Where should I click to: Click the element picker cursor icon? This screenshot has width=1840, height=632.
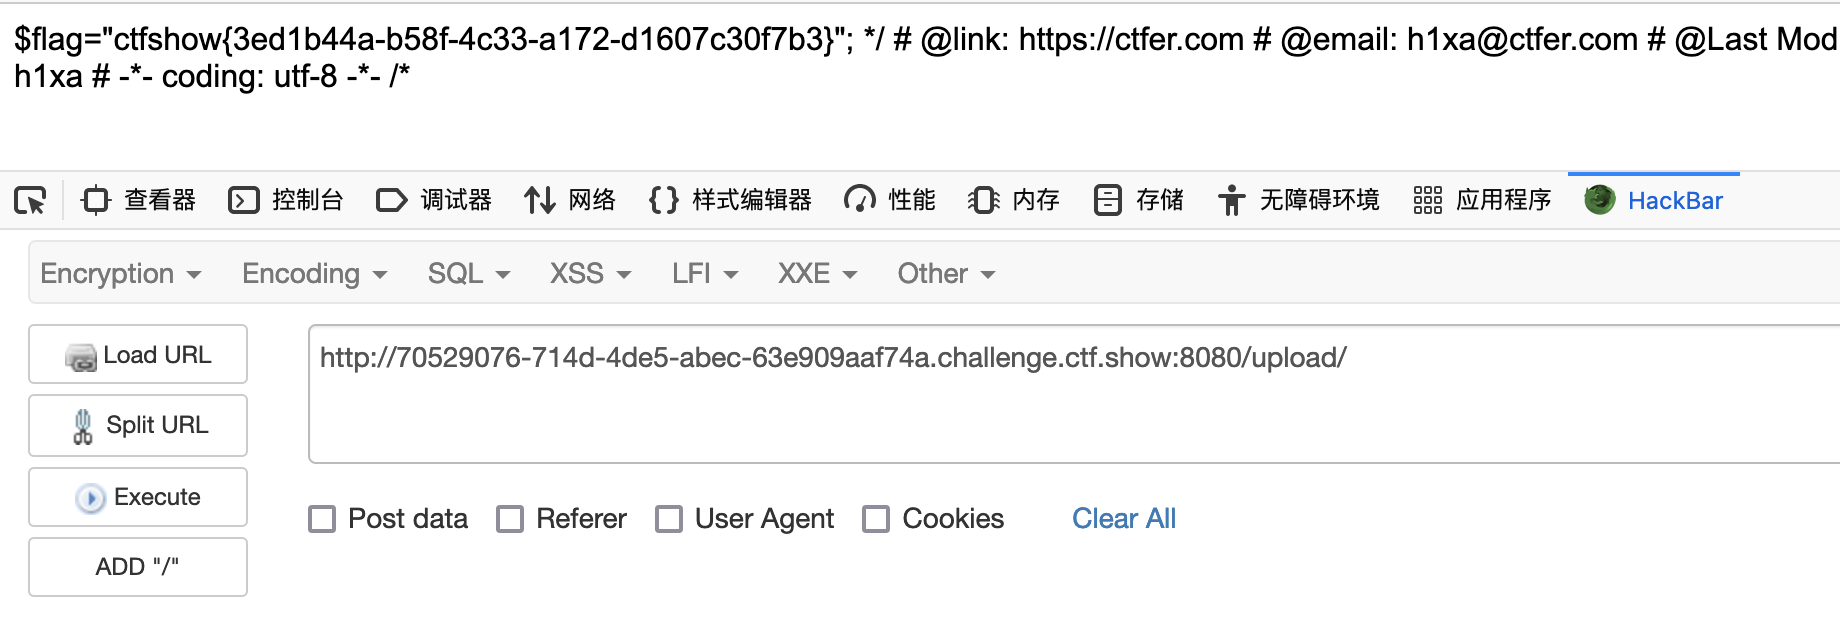pos(30,201)
